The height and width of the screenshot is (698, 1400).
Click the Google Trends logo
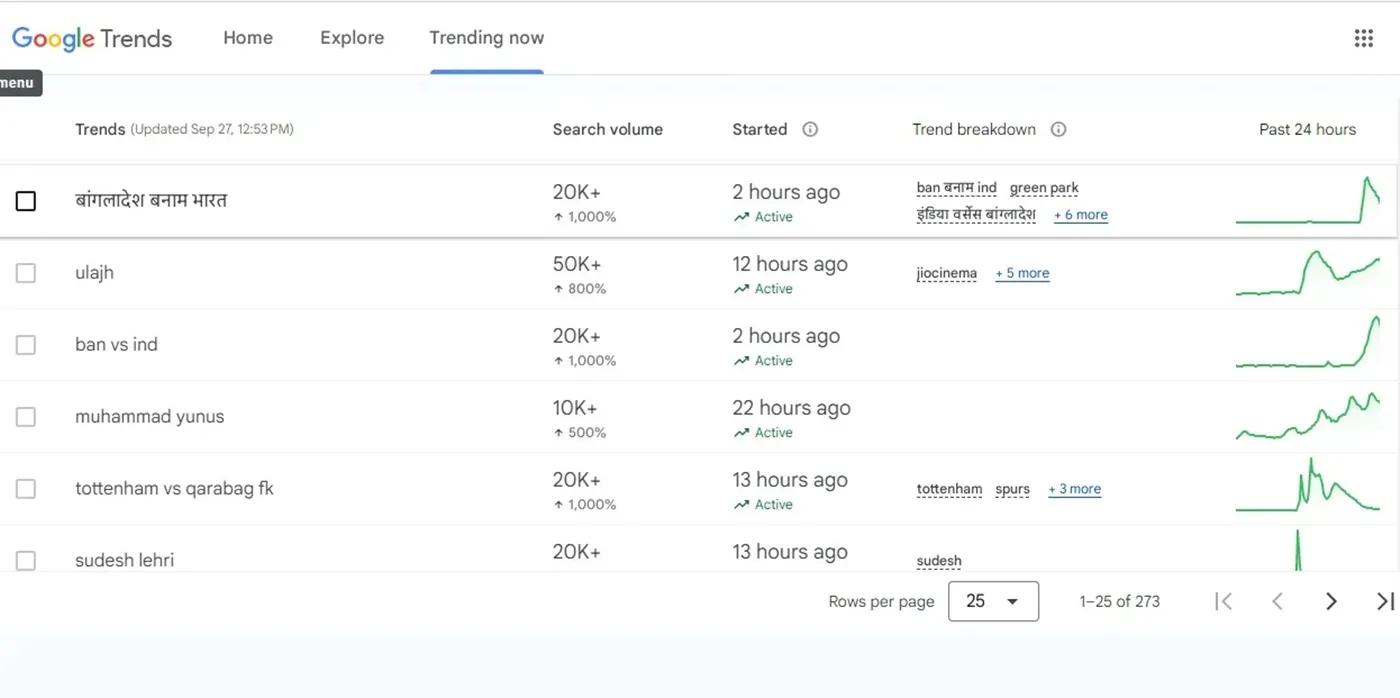pos(92,38)
